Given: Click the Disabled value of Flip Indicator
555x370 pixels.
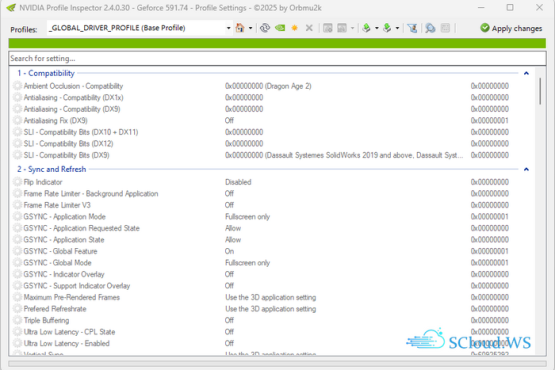Looking at the screenshot, I should (x=238, y=182).
